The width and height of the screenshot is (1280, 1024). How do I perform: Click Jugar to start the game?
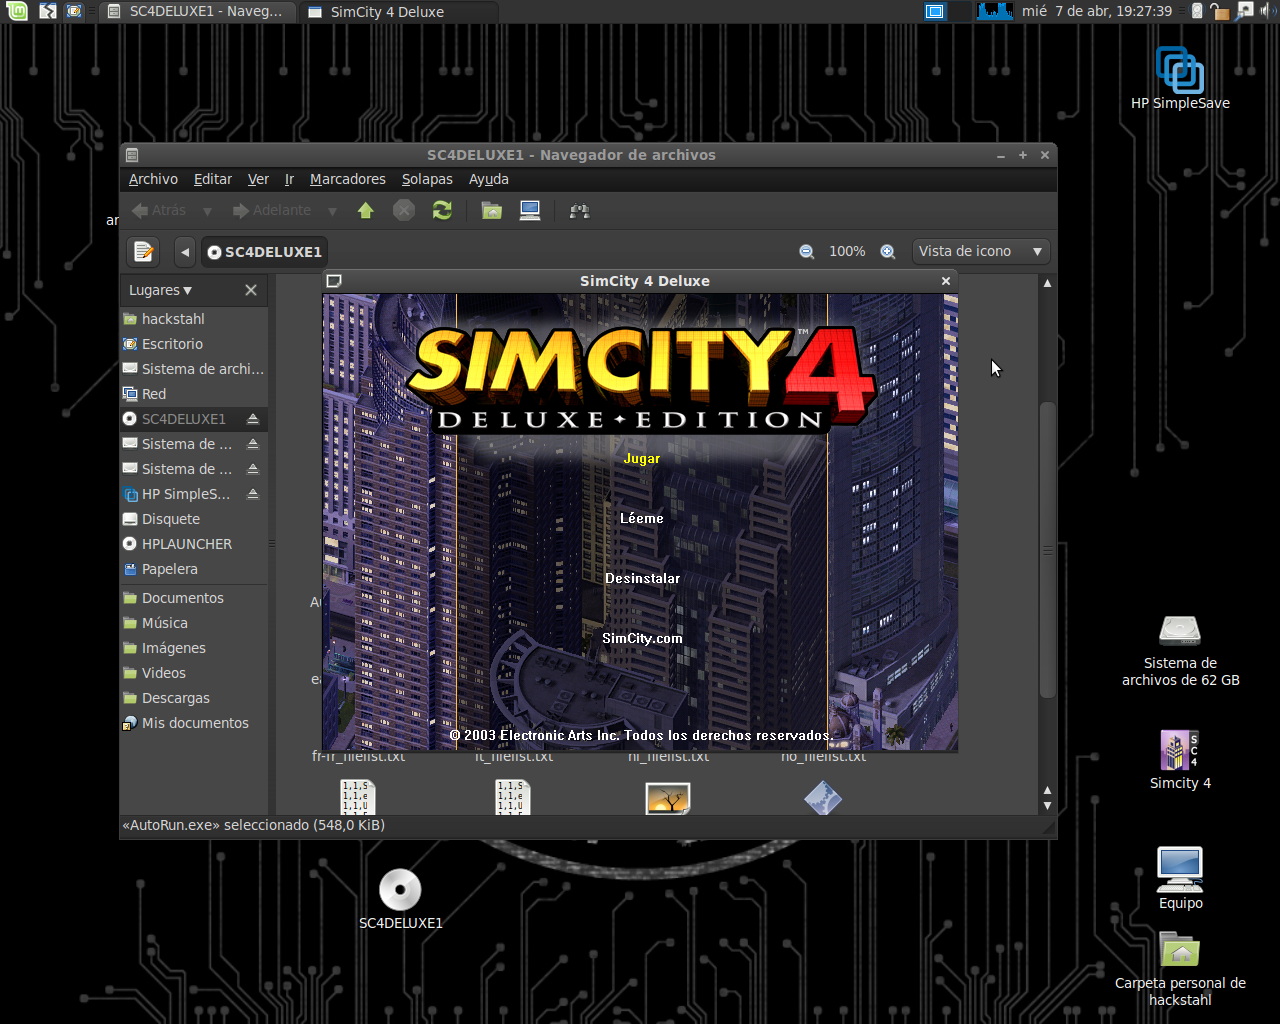click(x=641, y=458)
